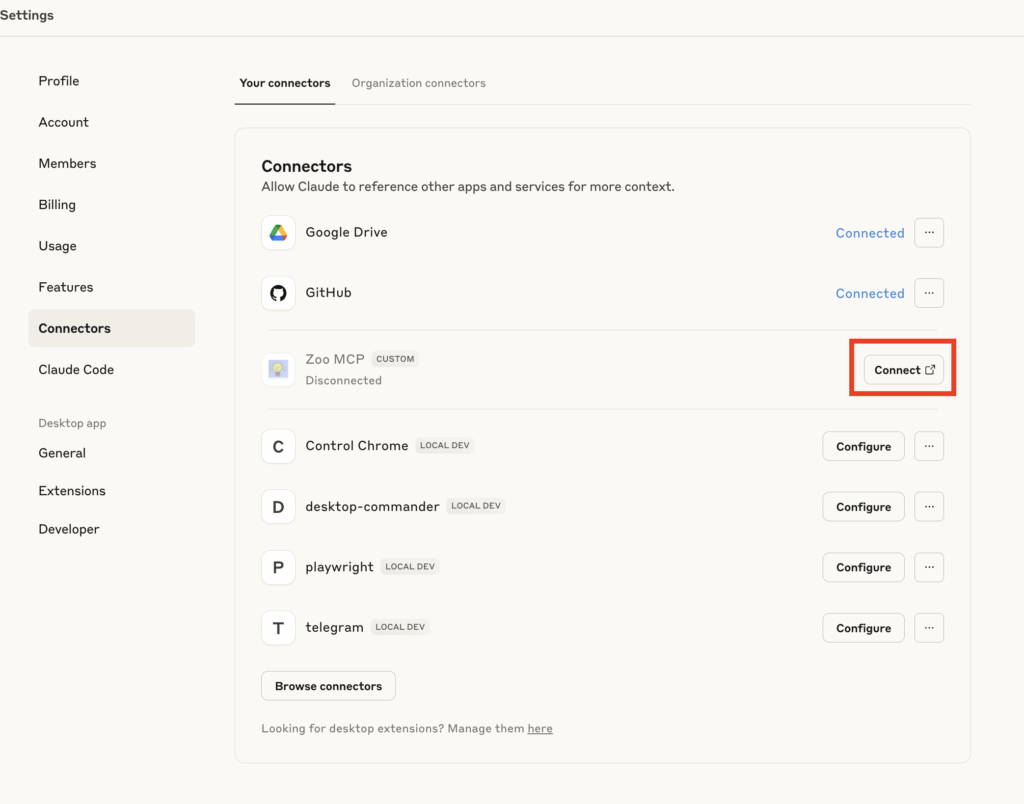Follow the 'here' desktop extensions link

point(540,729)
